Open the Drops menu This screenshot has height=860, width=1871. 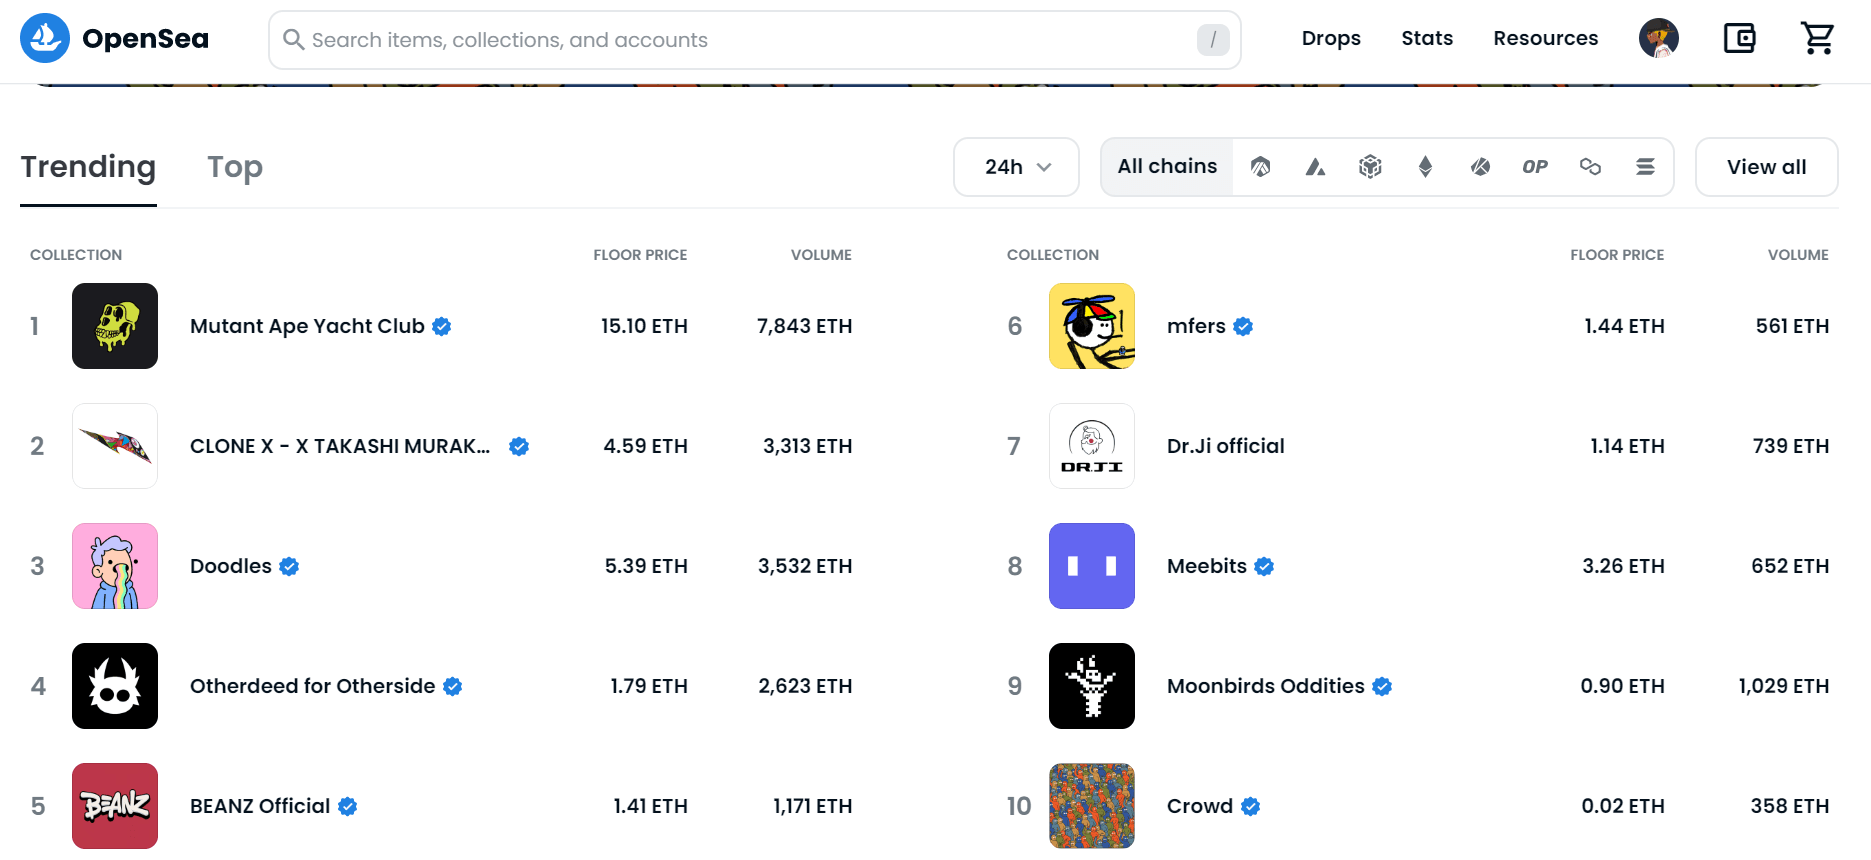point(1330,39)
